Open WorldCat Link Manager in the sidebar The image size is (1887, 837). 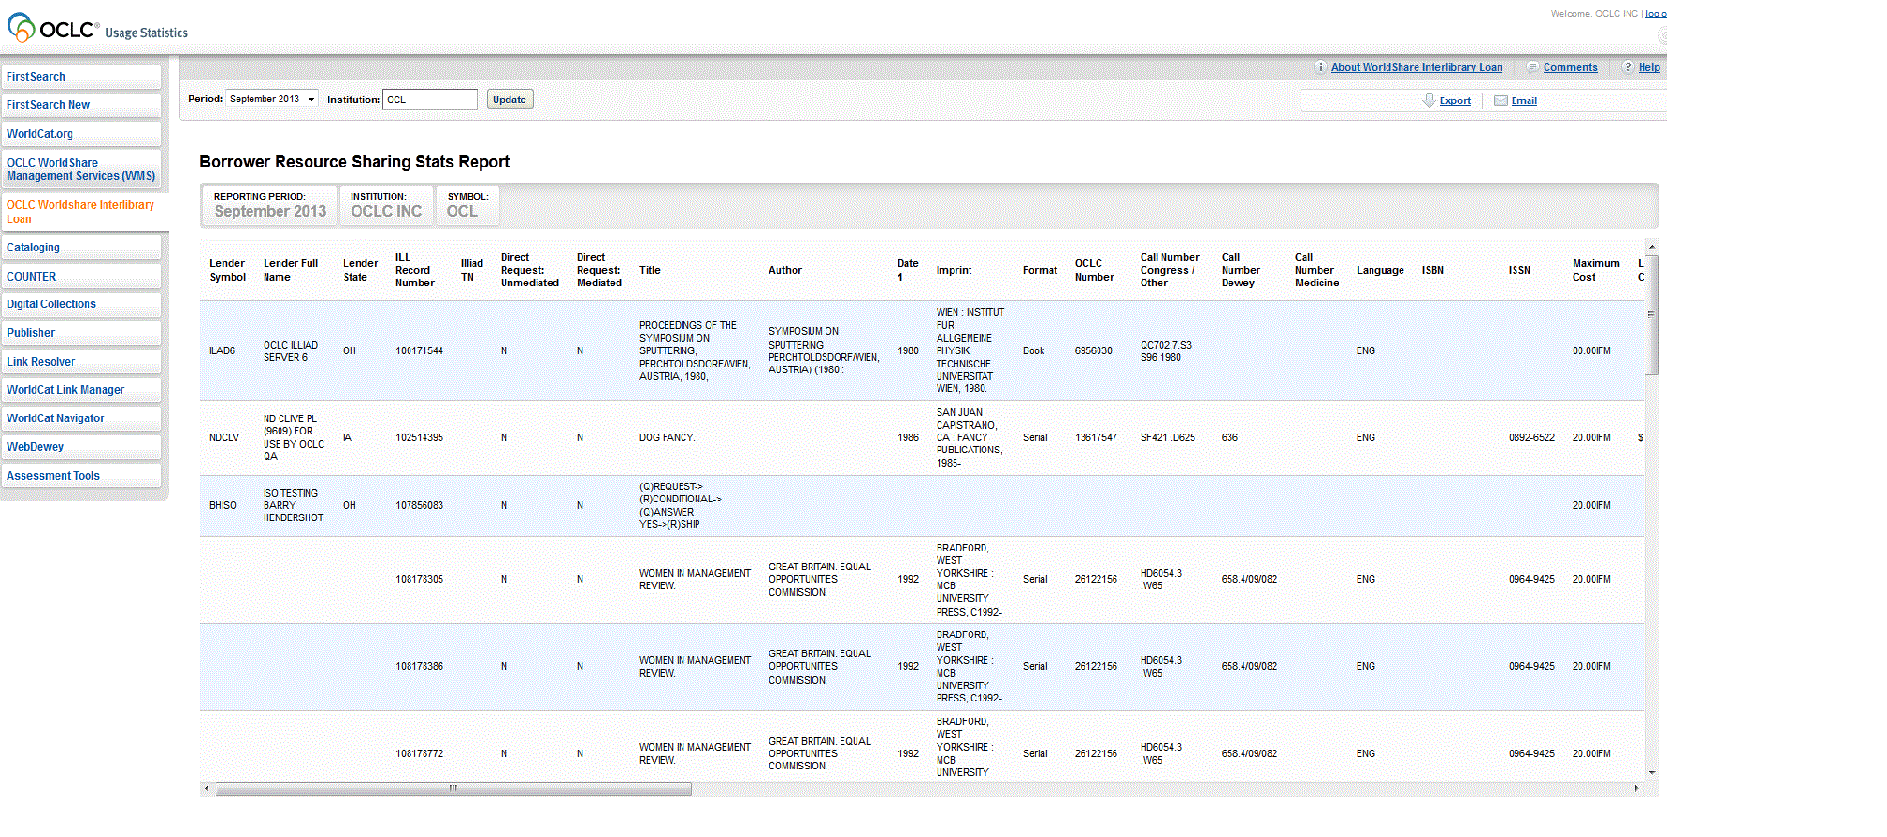pos(81,390)
